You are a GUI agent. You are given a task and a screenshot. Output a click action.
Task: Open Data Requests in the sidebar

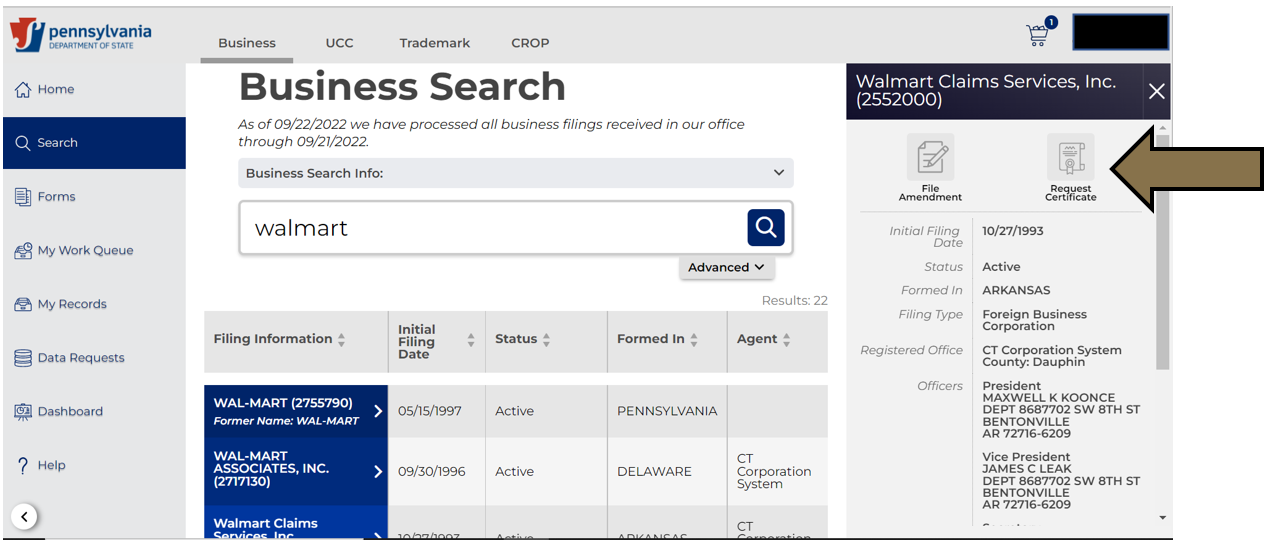tap(93, 358)
